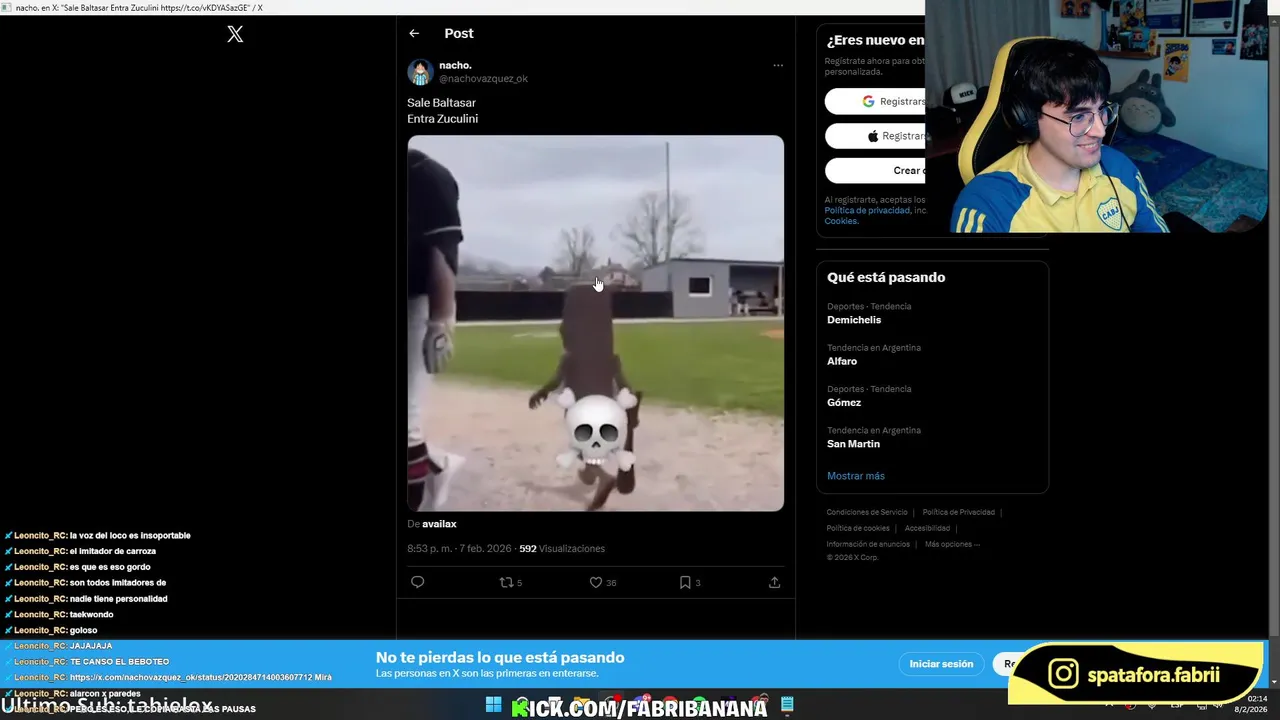Open the post's three-dot more menu
Image resolution: width=1280 pixels, height=720 pixels.
pos(778,66)
